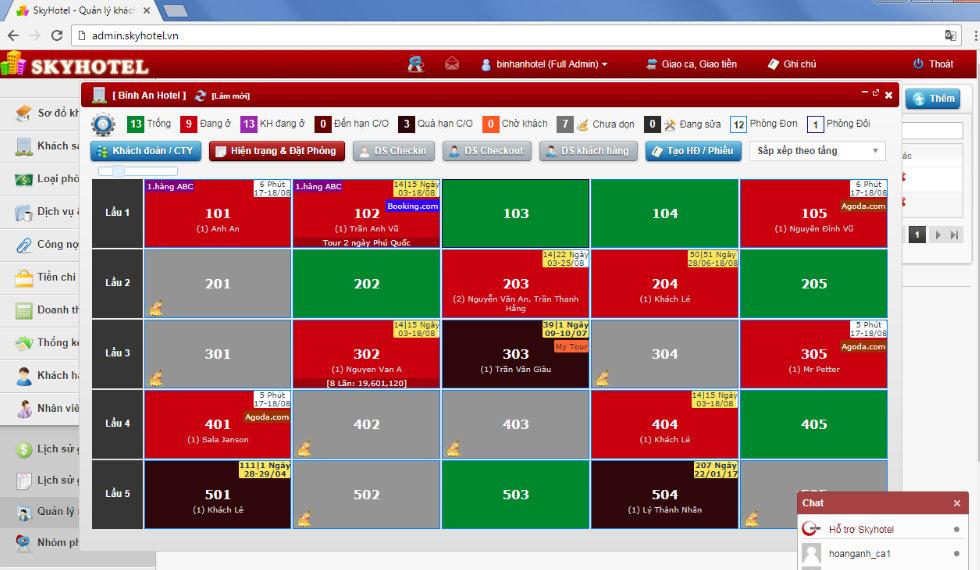Select green vacant room 103
Image resolution: width=980 pixels, height=570 pixels.
tap(516, 213)
